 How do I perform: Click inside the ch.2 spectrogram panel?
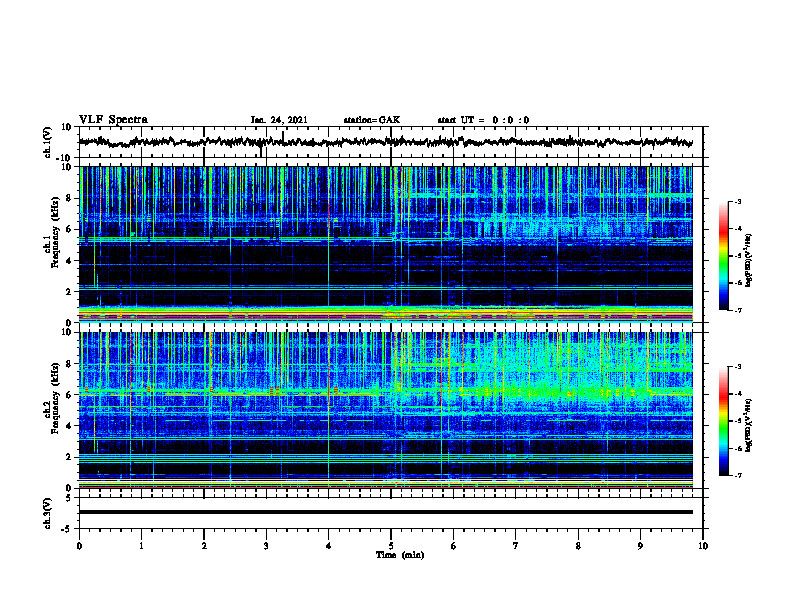point(385,410)
